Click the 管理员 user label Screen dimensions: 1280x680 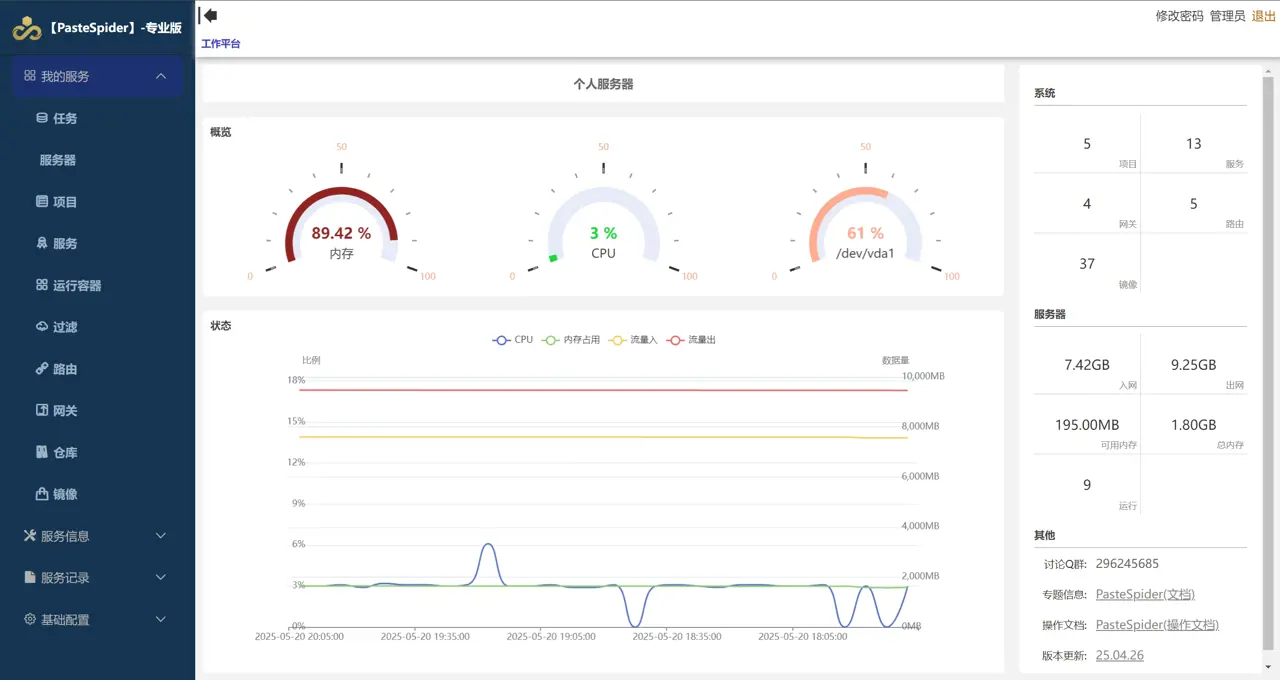pos(1228,16)
